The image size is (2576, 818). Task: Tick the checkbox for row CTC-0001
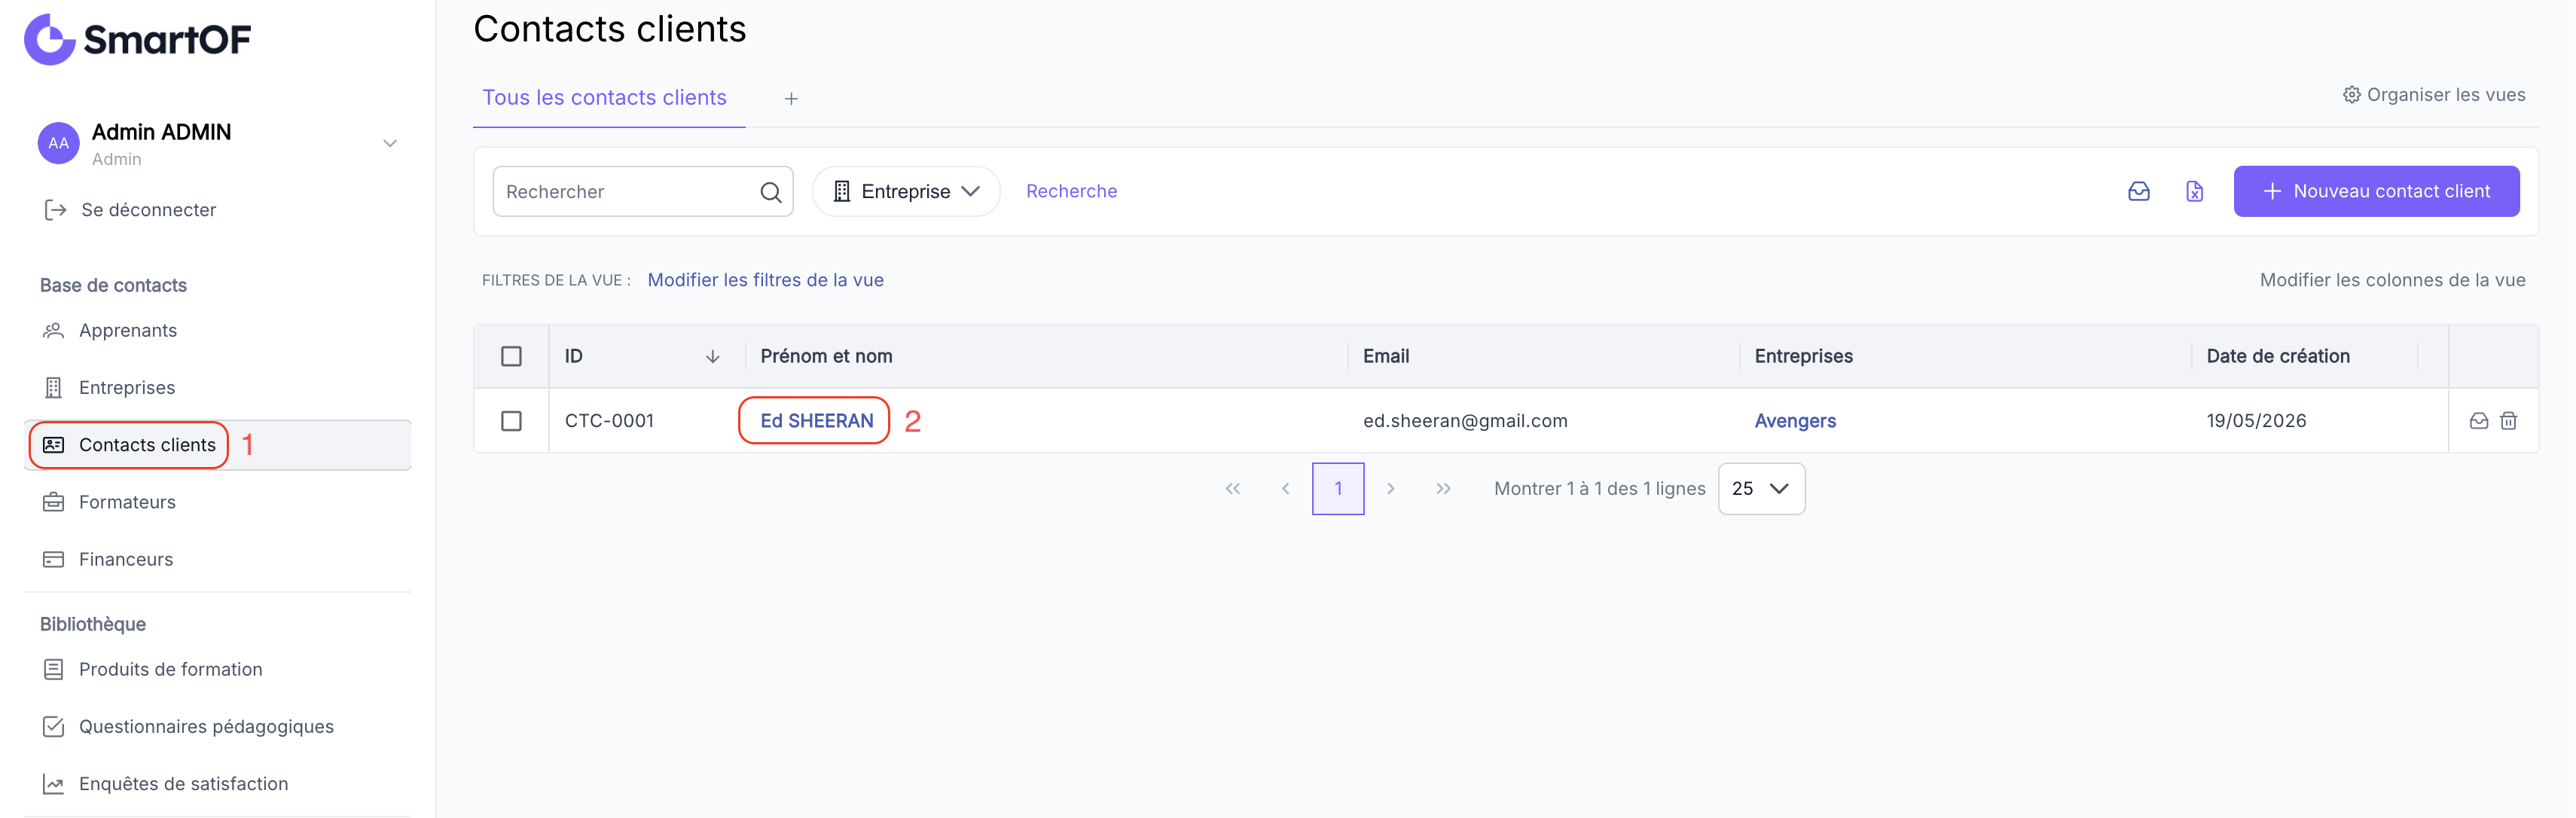tap(511, 421)
